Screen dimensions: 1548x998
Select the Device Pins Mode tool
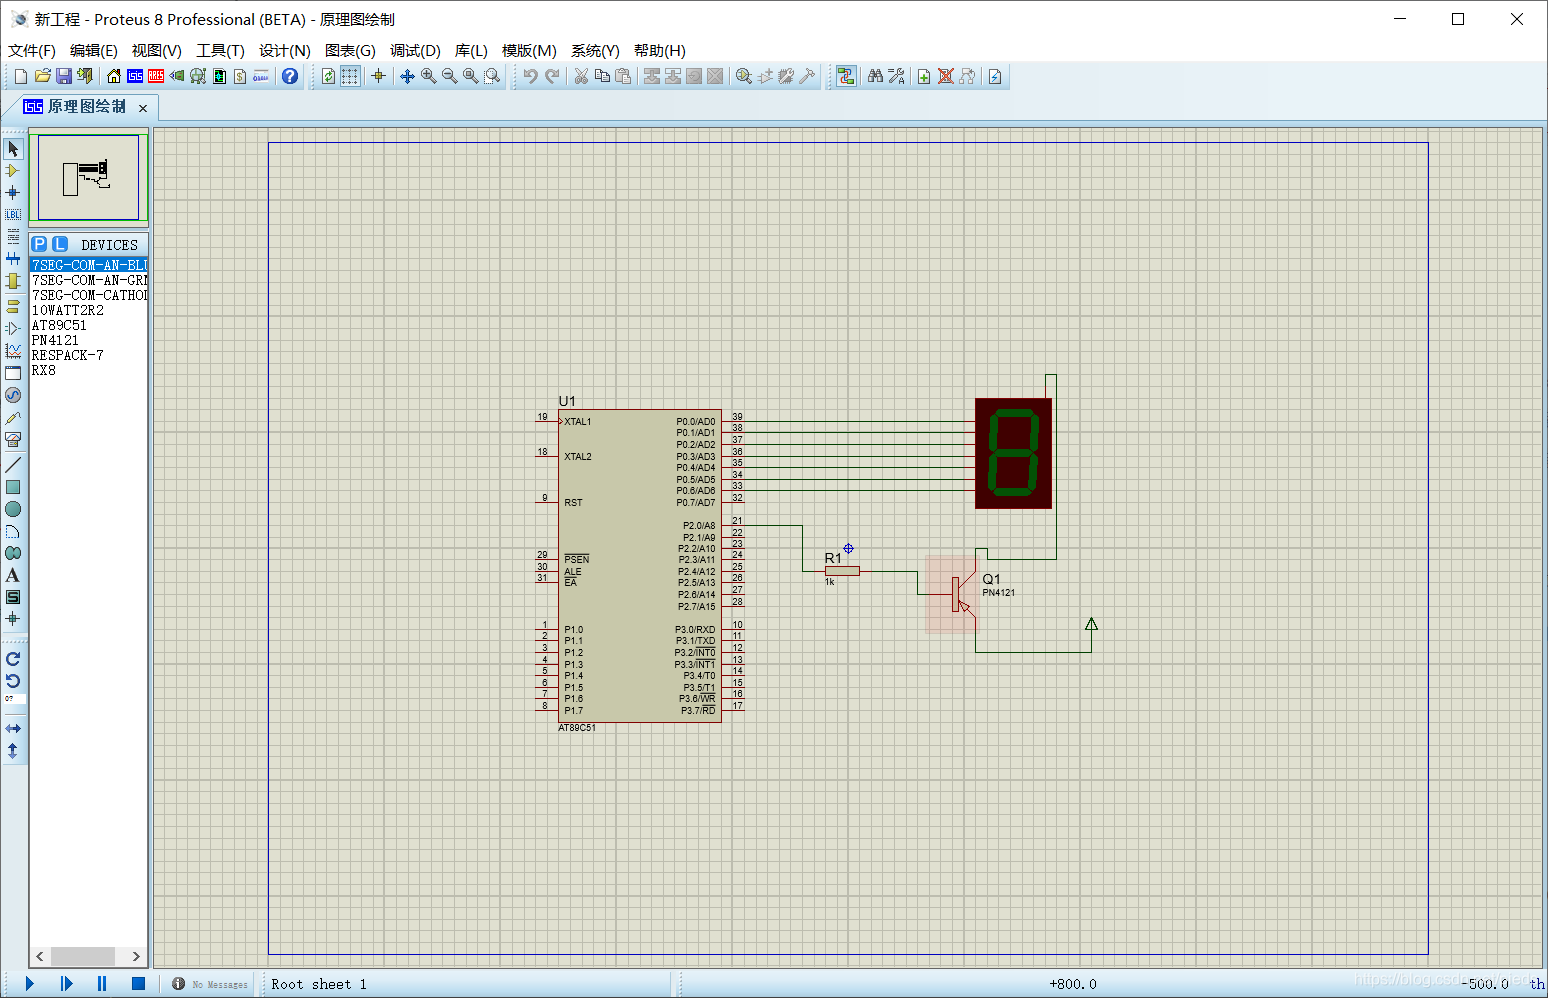13,328
